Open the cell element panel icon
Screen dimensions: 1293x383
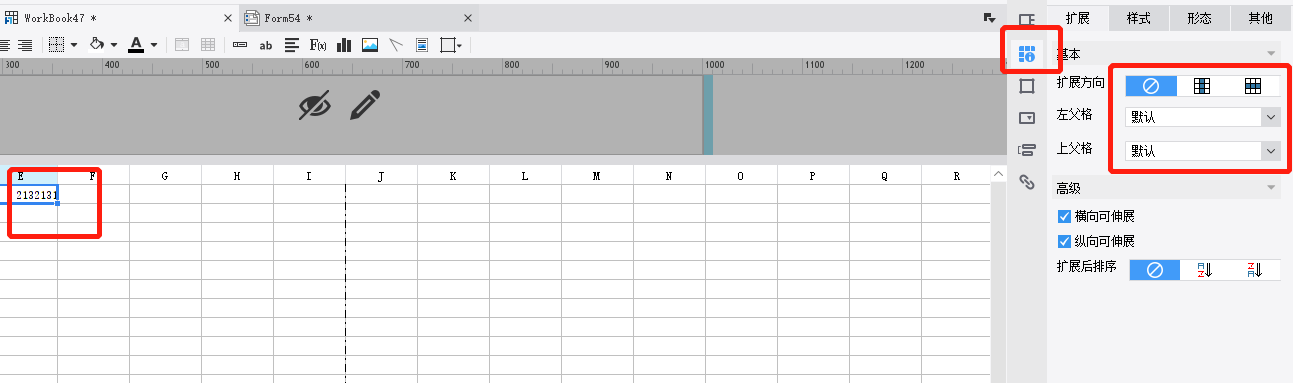[x=1026, y=19]
